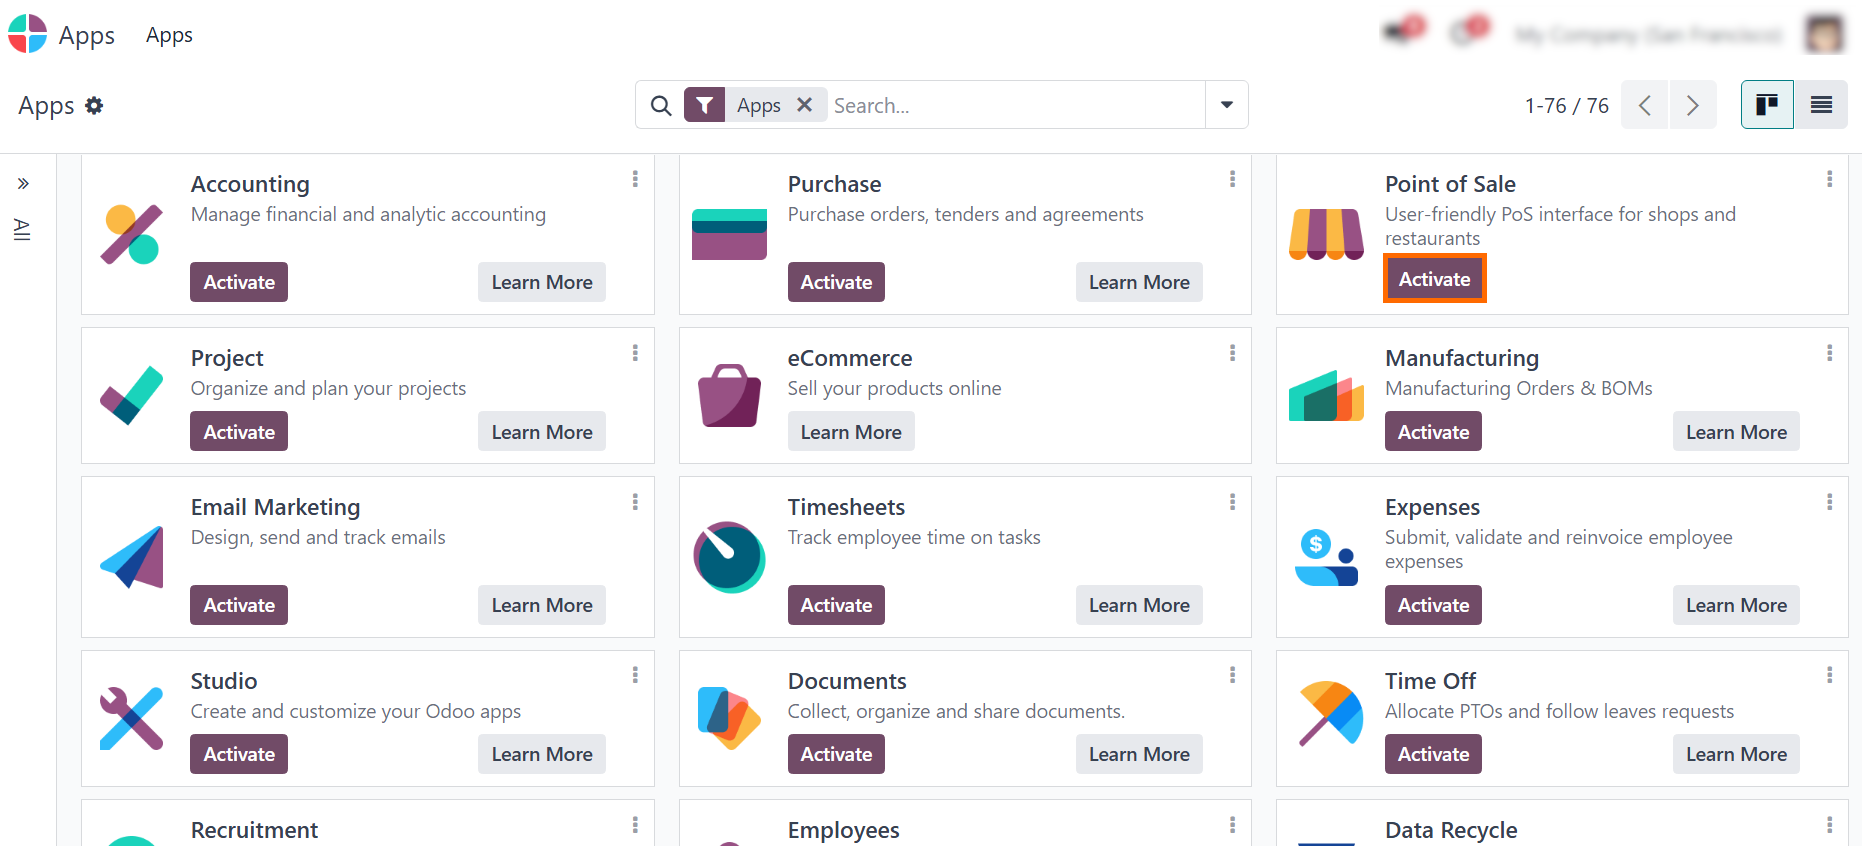
Task: Learn More about Purchase
Action: click(x=1139, y=282)
